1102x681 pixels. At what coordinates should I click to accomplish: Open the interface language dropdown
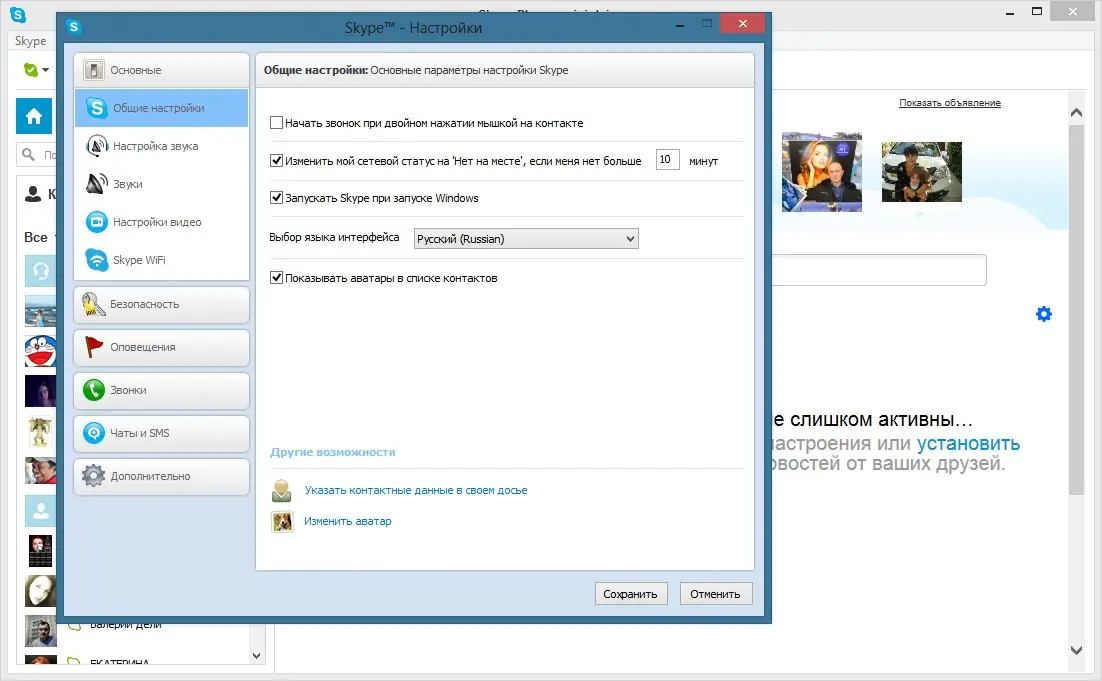[526, 239]
